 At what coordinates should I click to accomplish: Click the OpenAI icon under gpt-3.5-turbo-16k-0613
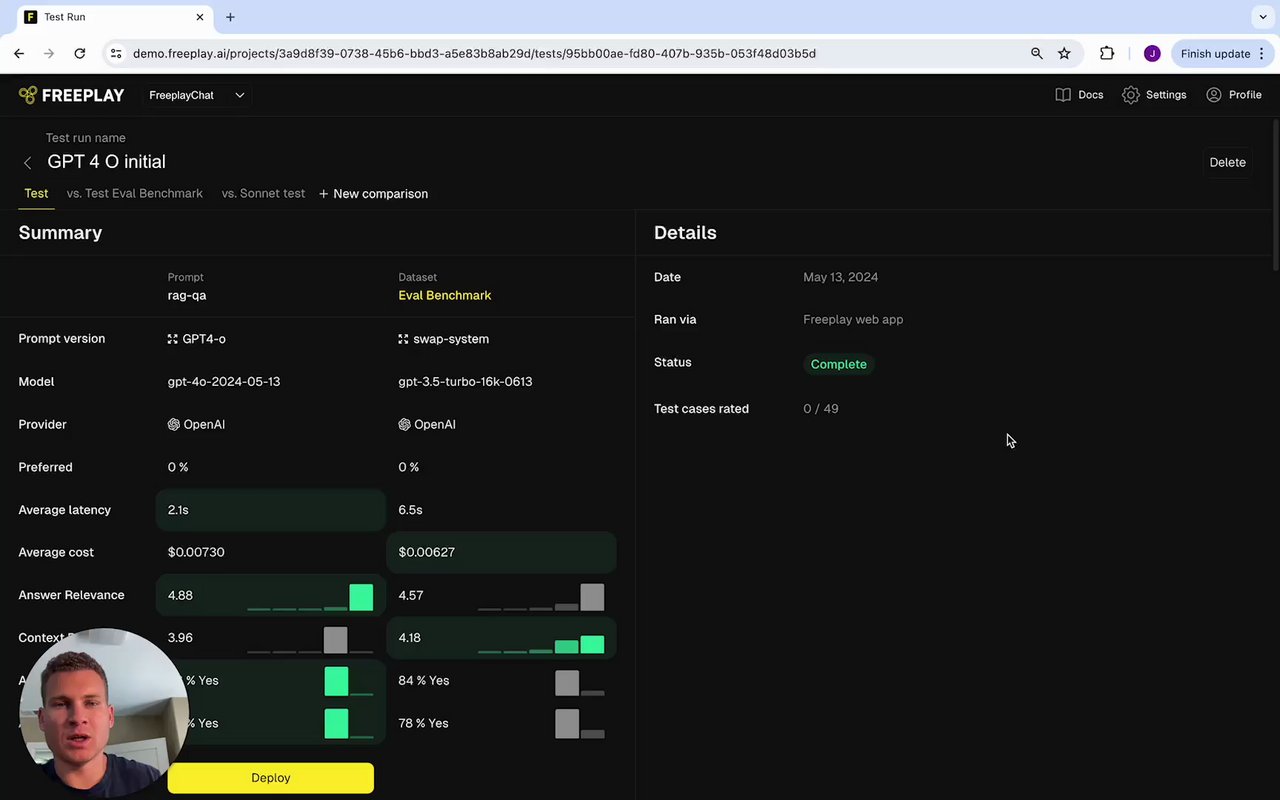(x=405, y=425)
